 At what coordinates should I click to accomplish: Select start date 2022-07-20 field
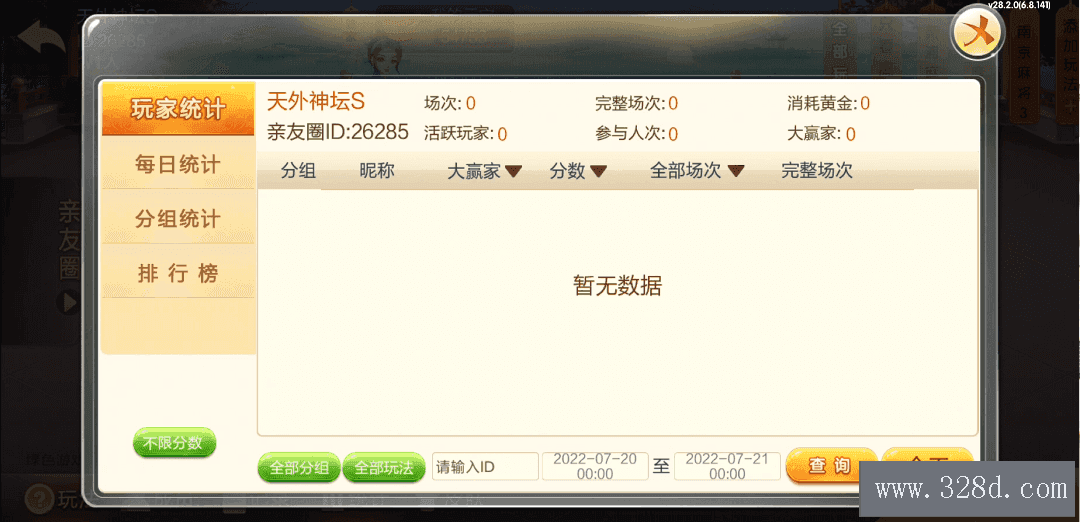point(595,466)
